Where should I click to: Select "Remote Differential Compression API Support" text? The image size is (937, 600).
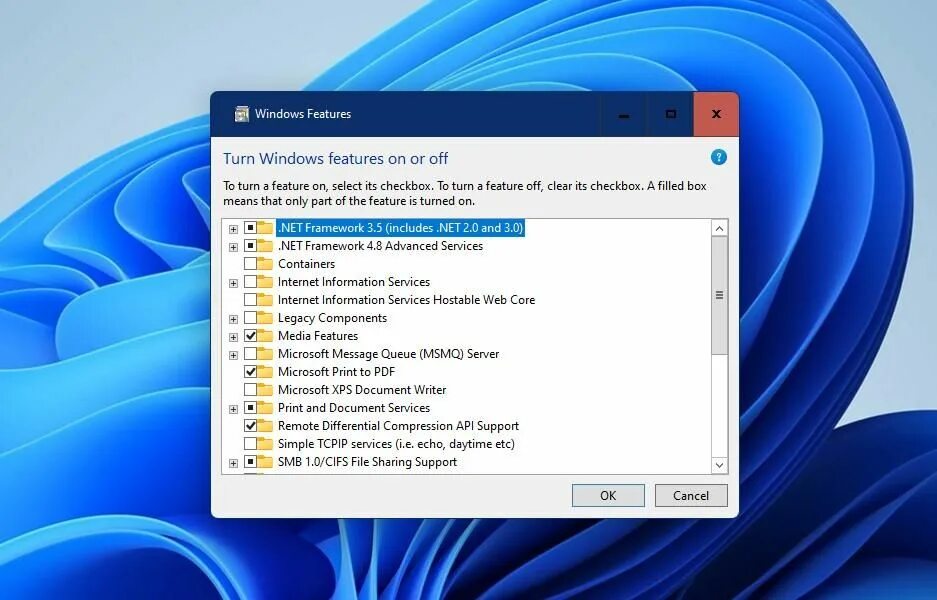[398, 425]
